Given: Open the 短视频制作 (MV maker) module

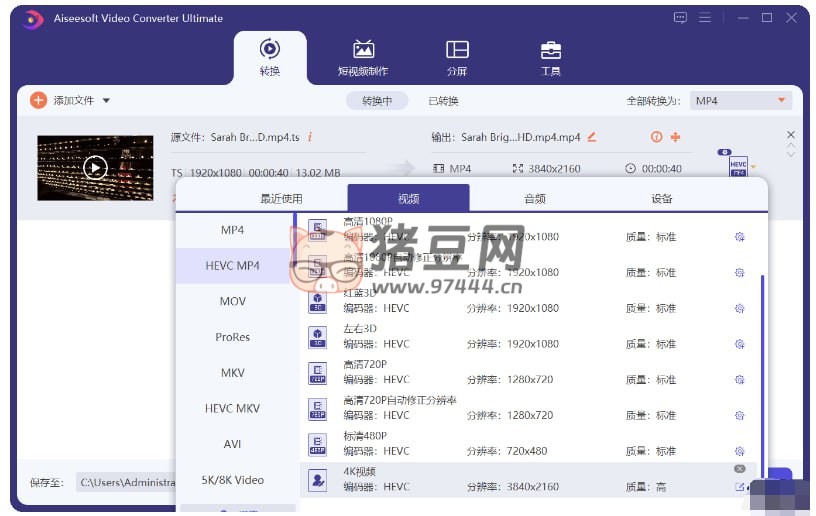Looking at the screenshot, I should pyautogui.click(x=362, y=57).
